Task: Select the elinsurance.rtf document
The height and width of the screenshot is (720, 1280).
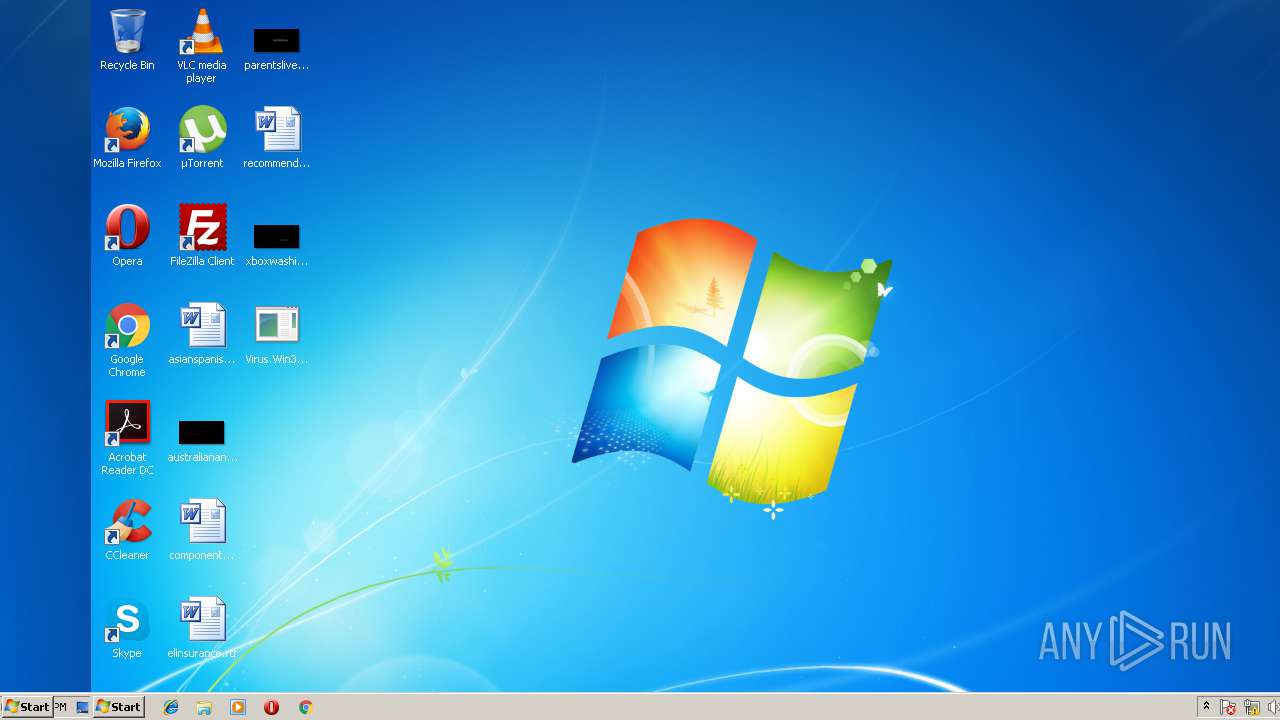Action: coord(202,628)
